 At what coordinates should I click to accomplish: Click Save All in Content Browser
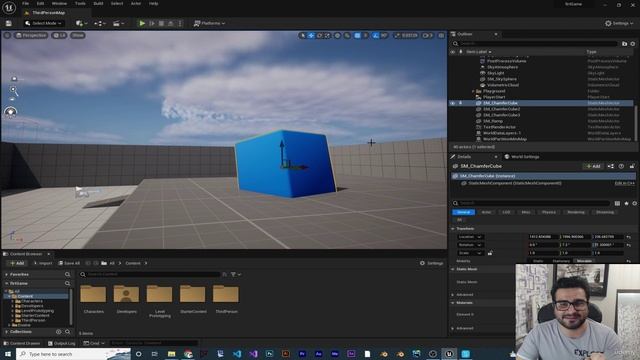[69, 263]
